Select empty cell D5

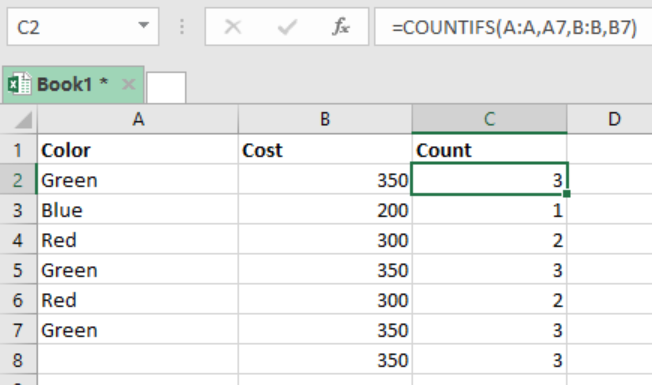(610, 269)
